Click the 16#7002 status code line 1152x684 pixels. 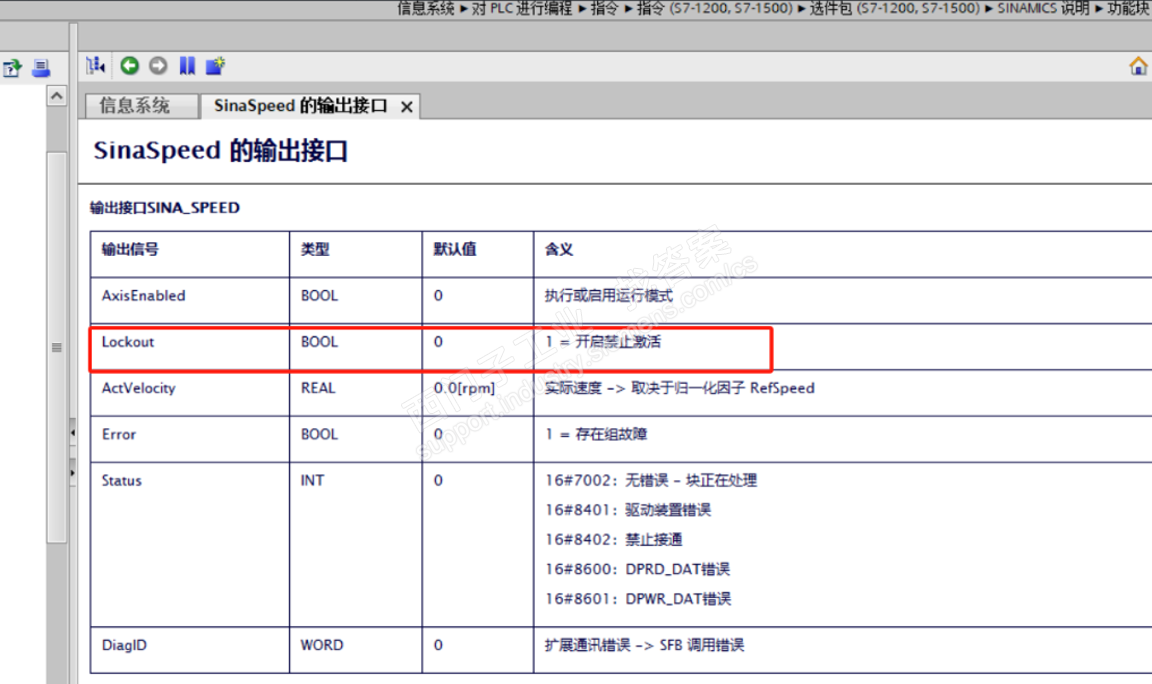click(x=651, y=481)
